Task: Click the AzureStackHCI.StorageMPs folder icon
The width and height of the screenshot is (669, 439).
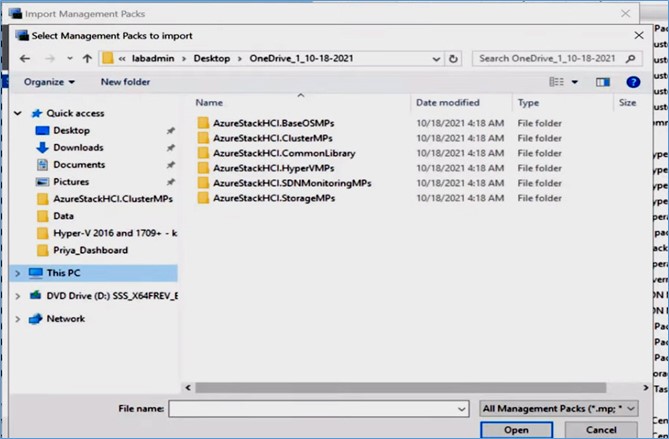Action: pyautogui.click(x=203, y=198)
